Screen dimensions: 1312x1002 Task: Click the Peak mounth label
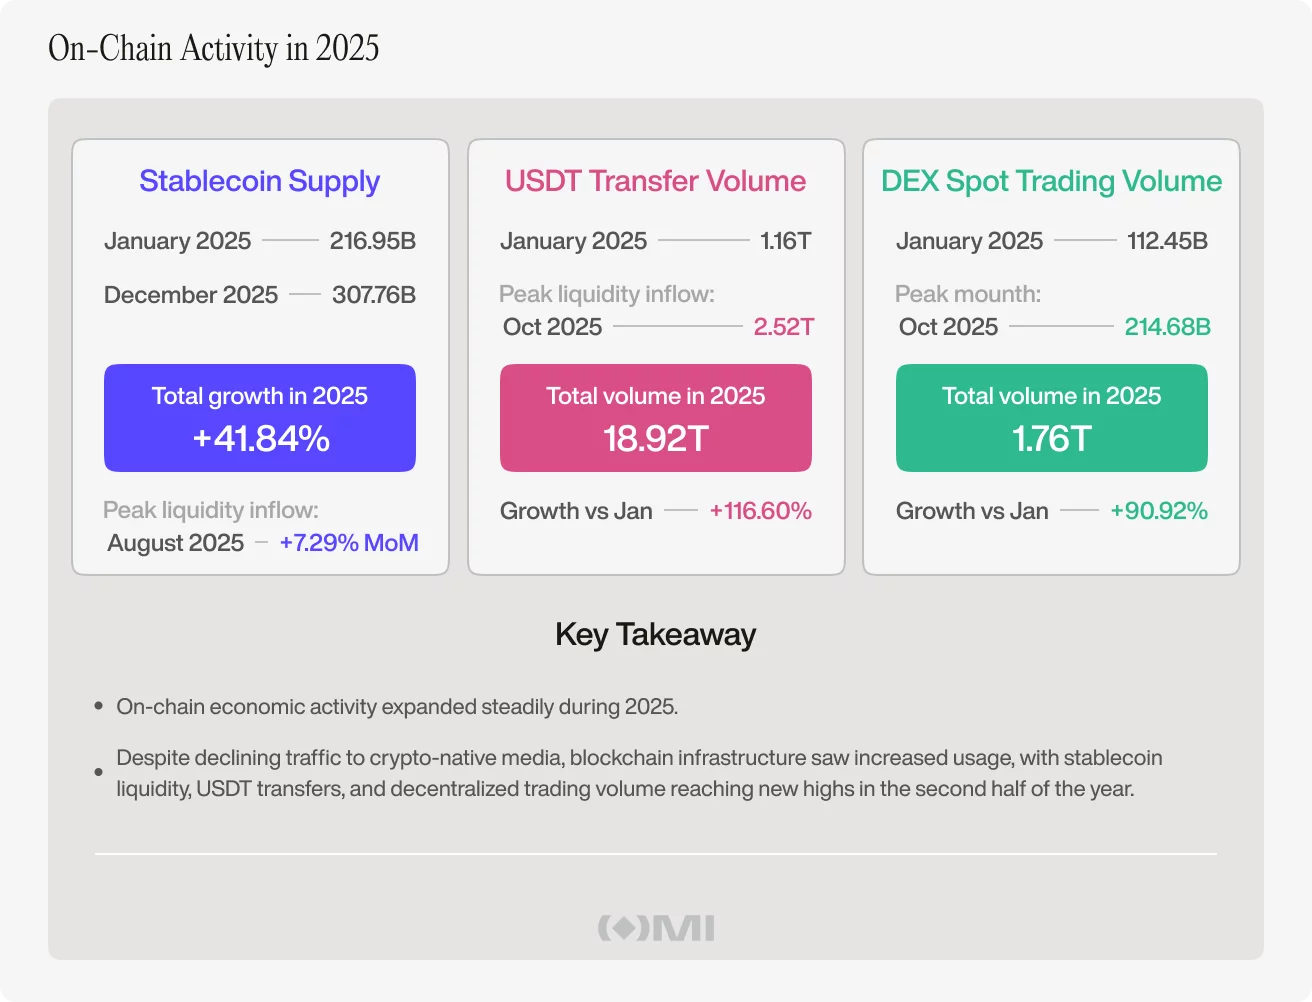tap(967, 294)
